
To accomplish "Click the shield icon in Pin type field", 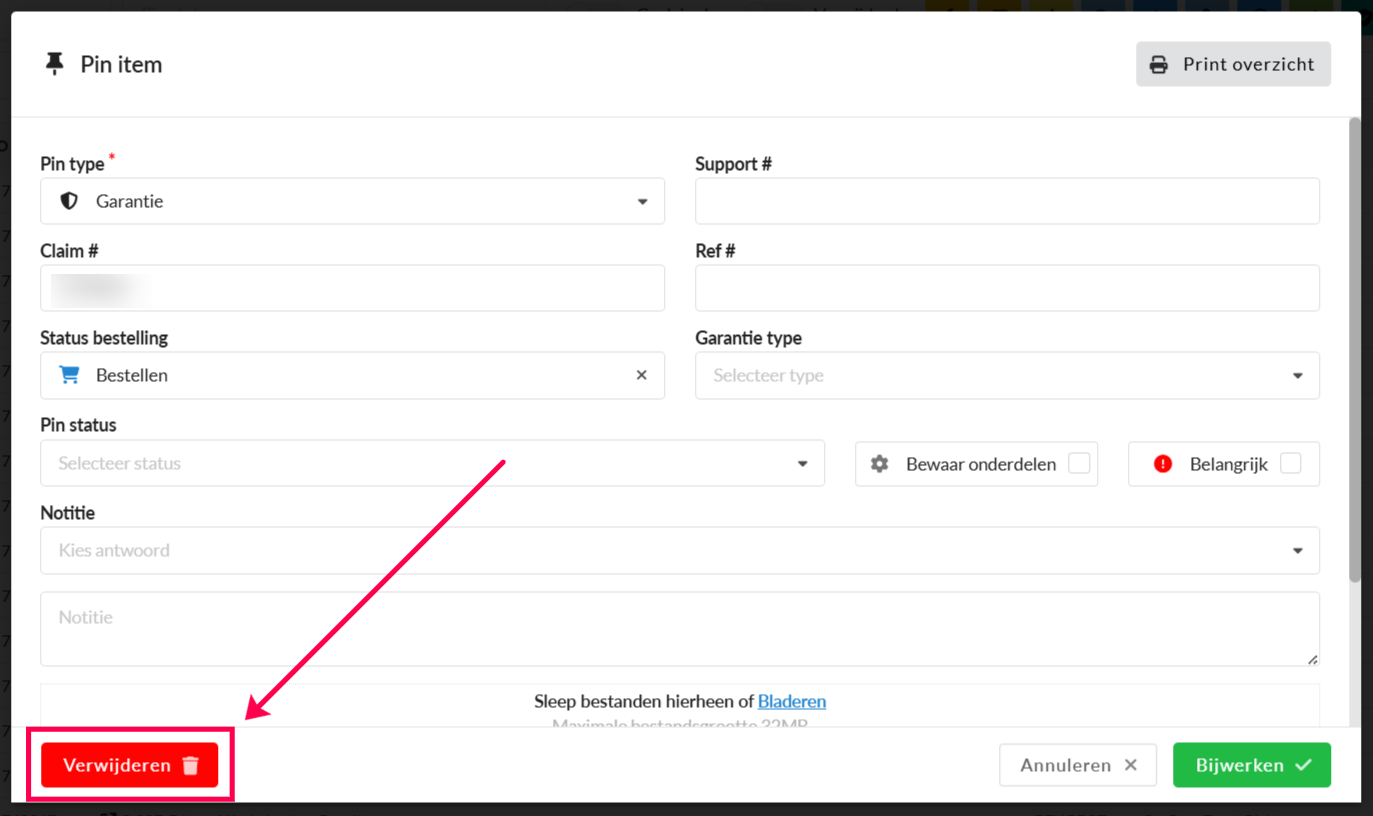I will (69, 201).
